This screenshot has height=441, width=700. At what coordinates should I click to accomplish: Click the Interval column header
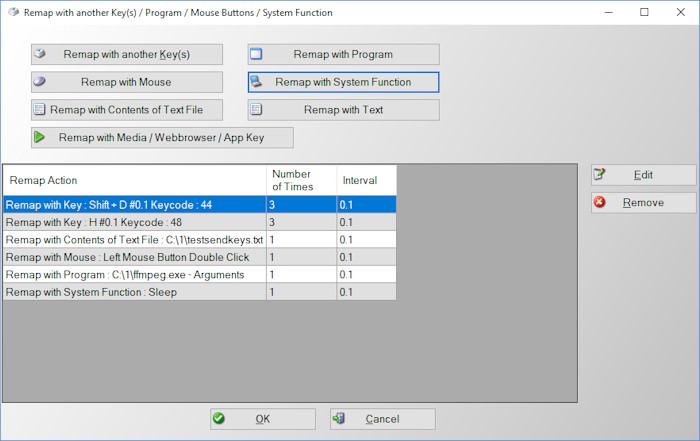366,180
